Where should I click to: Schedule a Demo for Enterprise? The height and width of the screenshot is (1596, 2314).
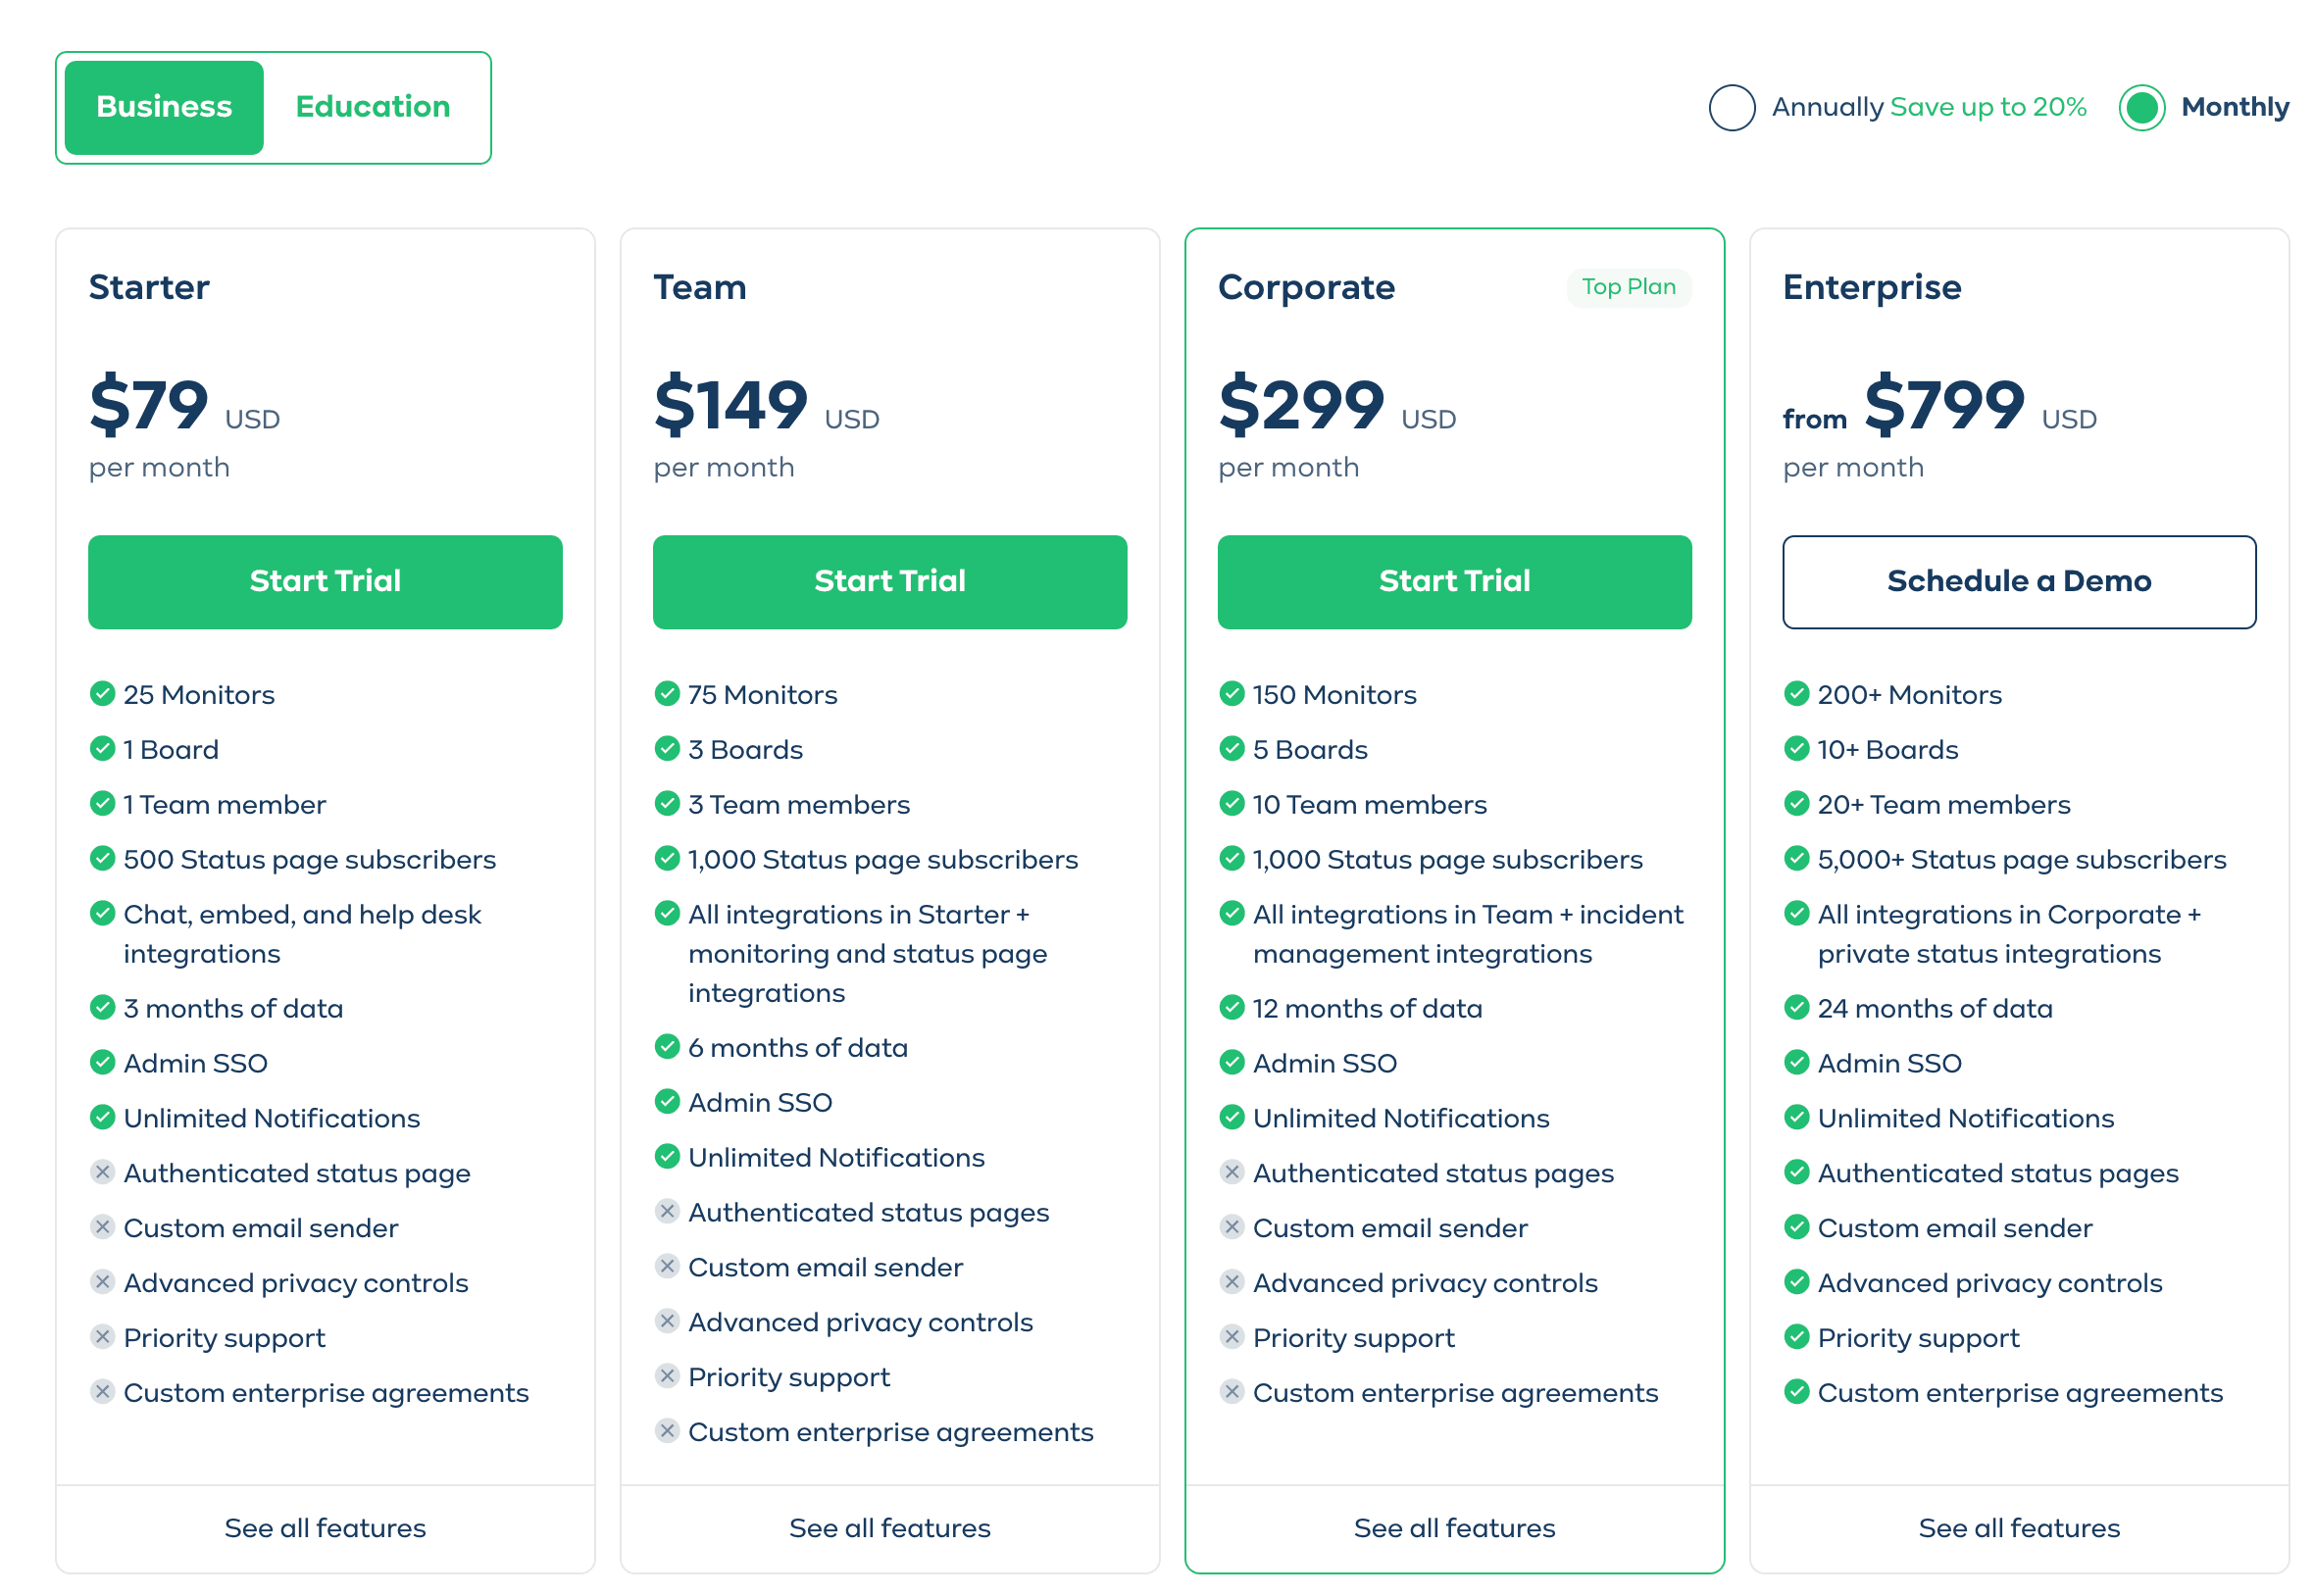[2019, 581]
